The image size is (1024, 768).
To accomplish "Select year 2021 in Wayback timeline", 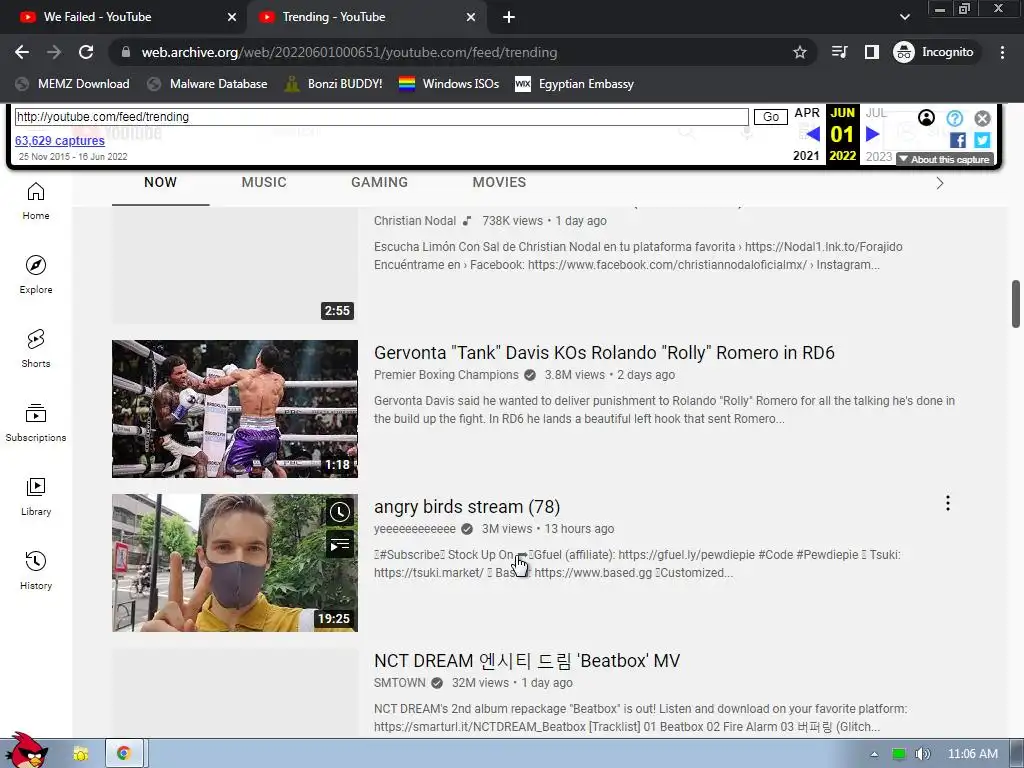I will click(806, 156).
